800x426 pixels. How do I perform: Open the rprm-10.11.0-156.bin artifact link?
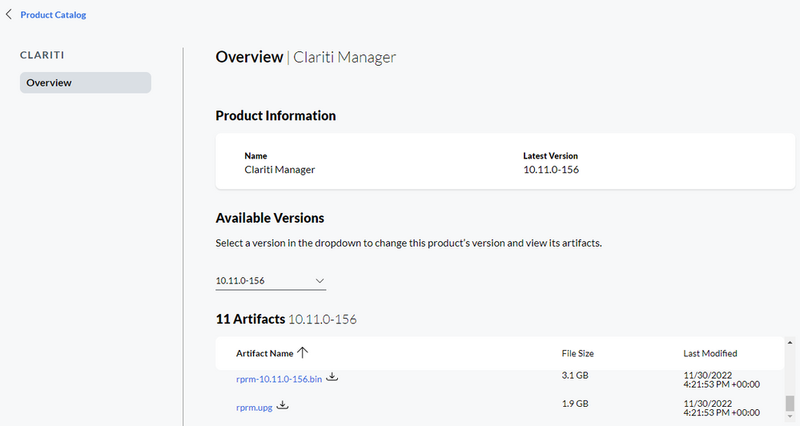[x=279, y=379]
